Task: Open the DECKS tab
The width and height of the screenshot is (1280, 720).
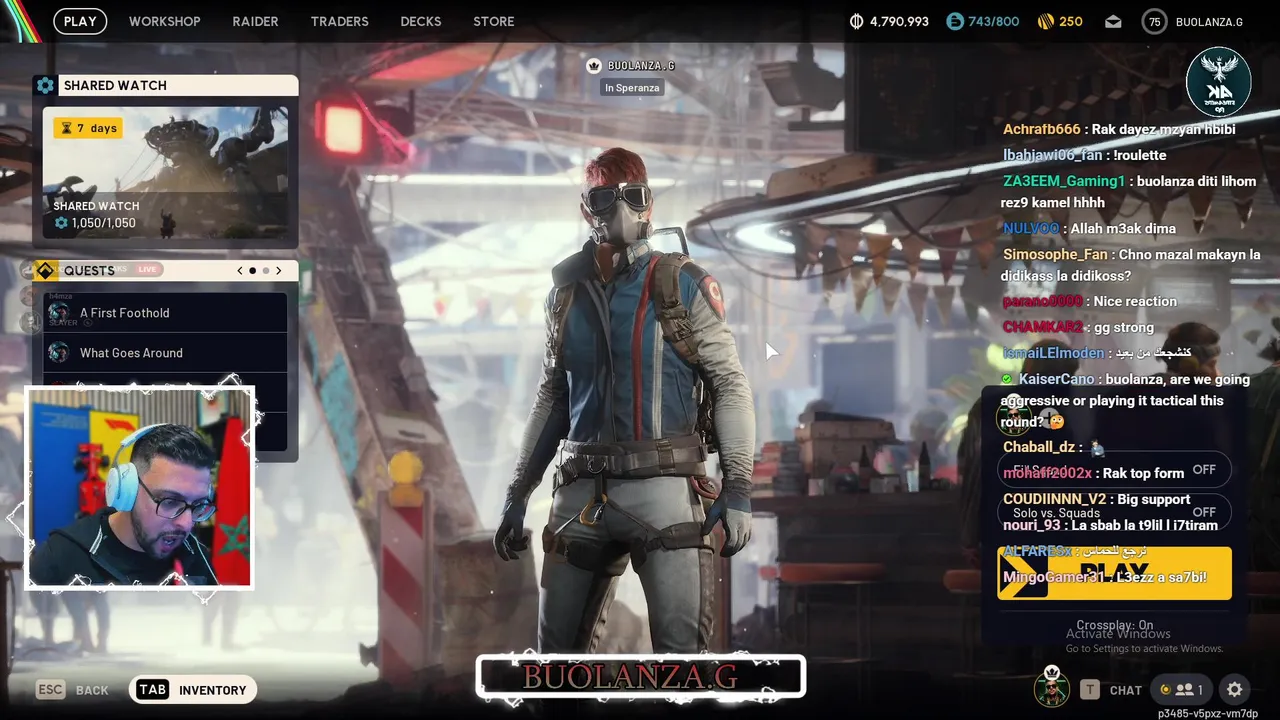Action: tap(421, 21)
